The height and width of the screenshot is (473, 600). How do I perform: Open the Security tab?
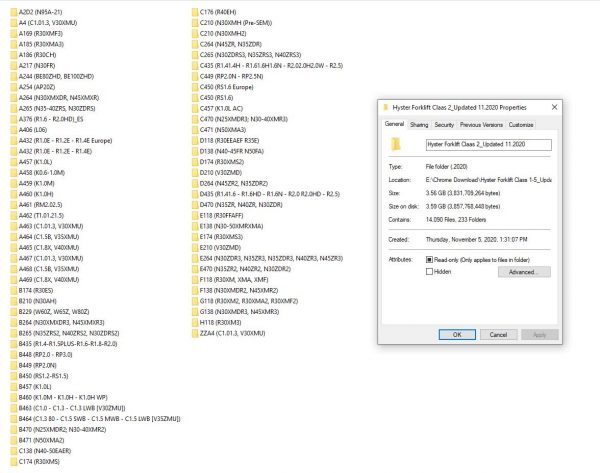444,125
